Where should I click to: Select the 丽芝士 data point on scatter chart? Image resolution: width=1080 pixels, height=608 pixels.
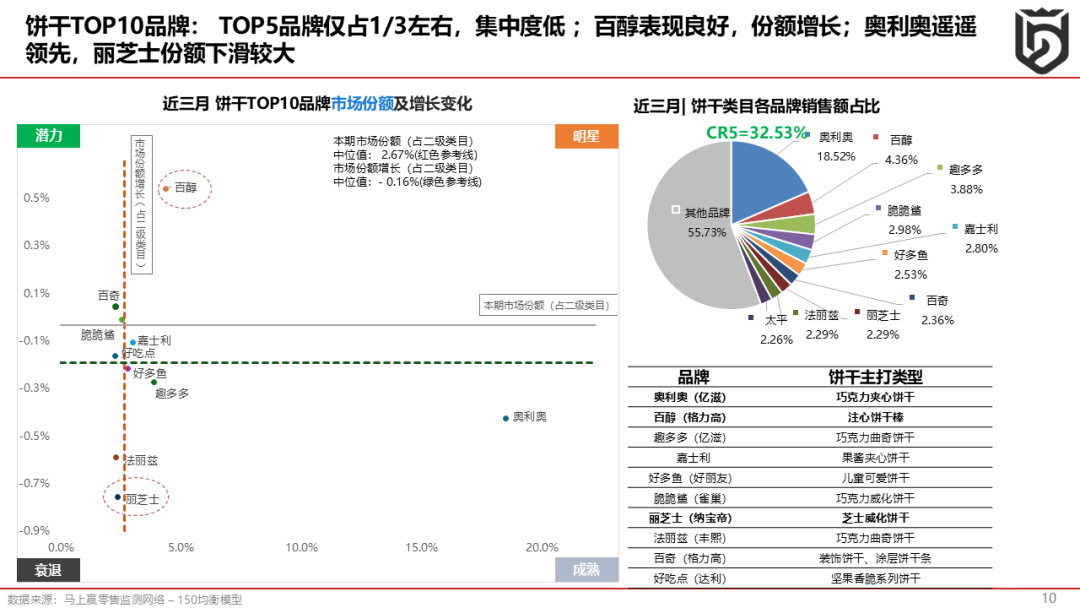[x=118, y=496]
